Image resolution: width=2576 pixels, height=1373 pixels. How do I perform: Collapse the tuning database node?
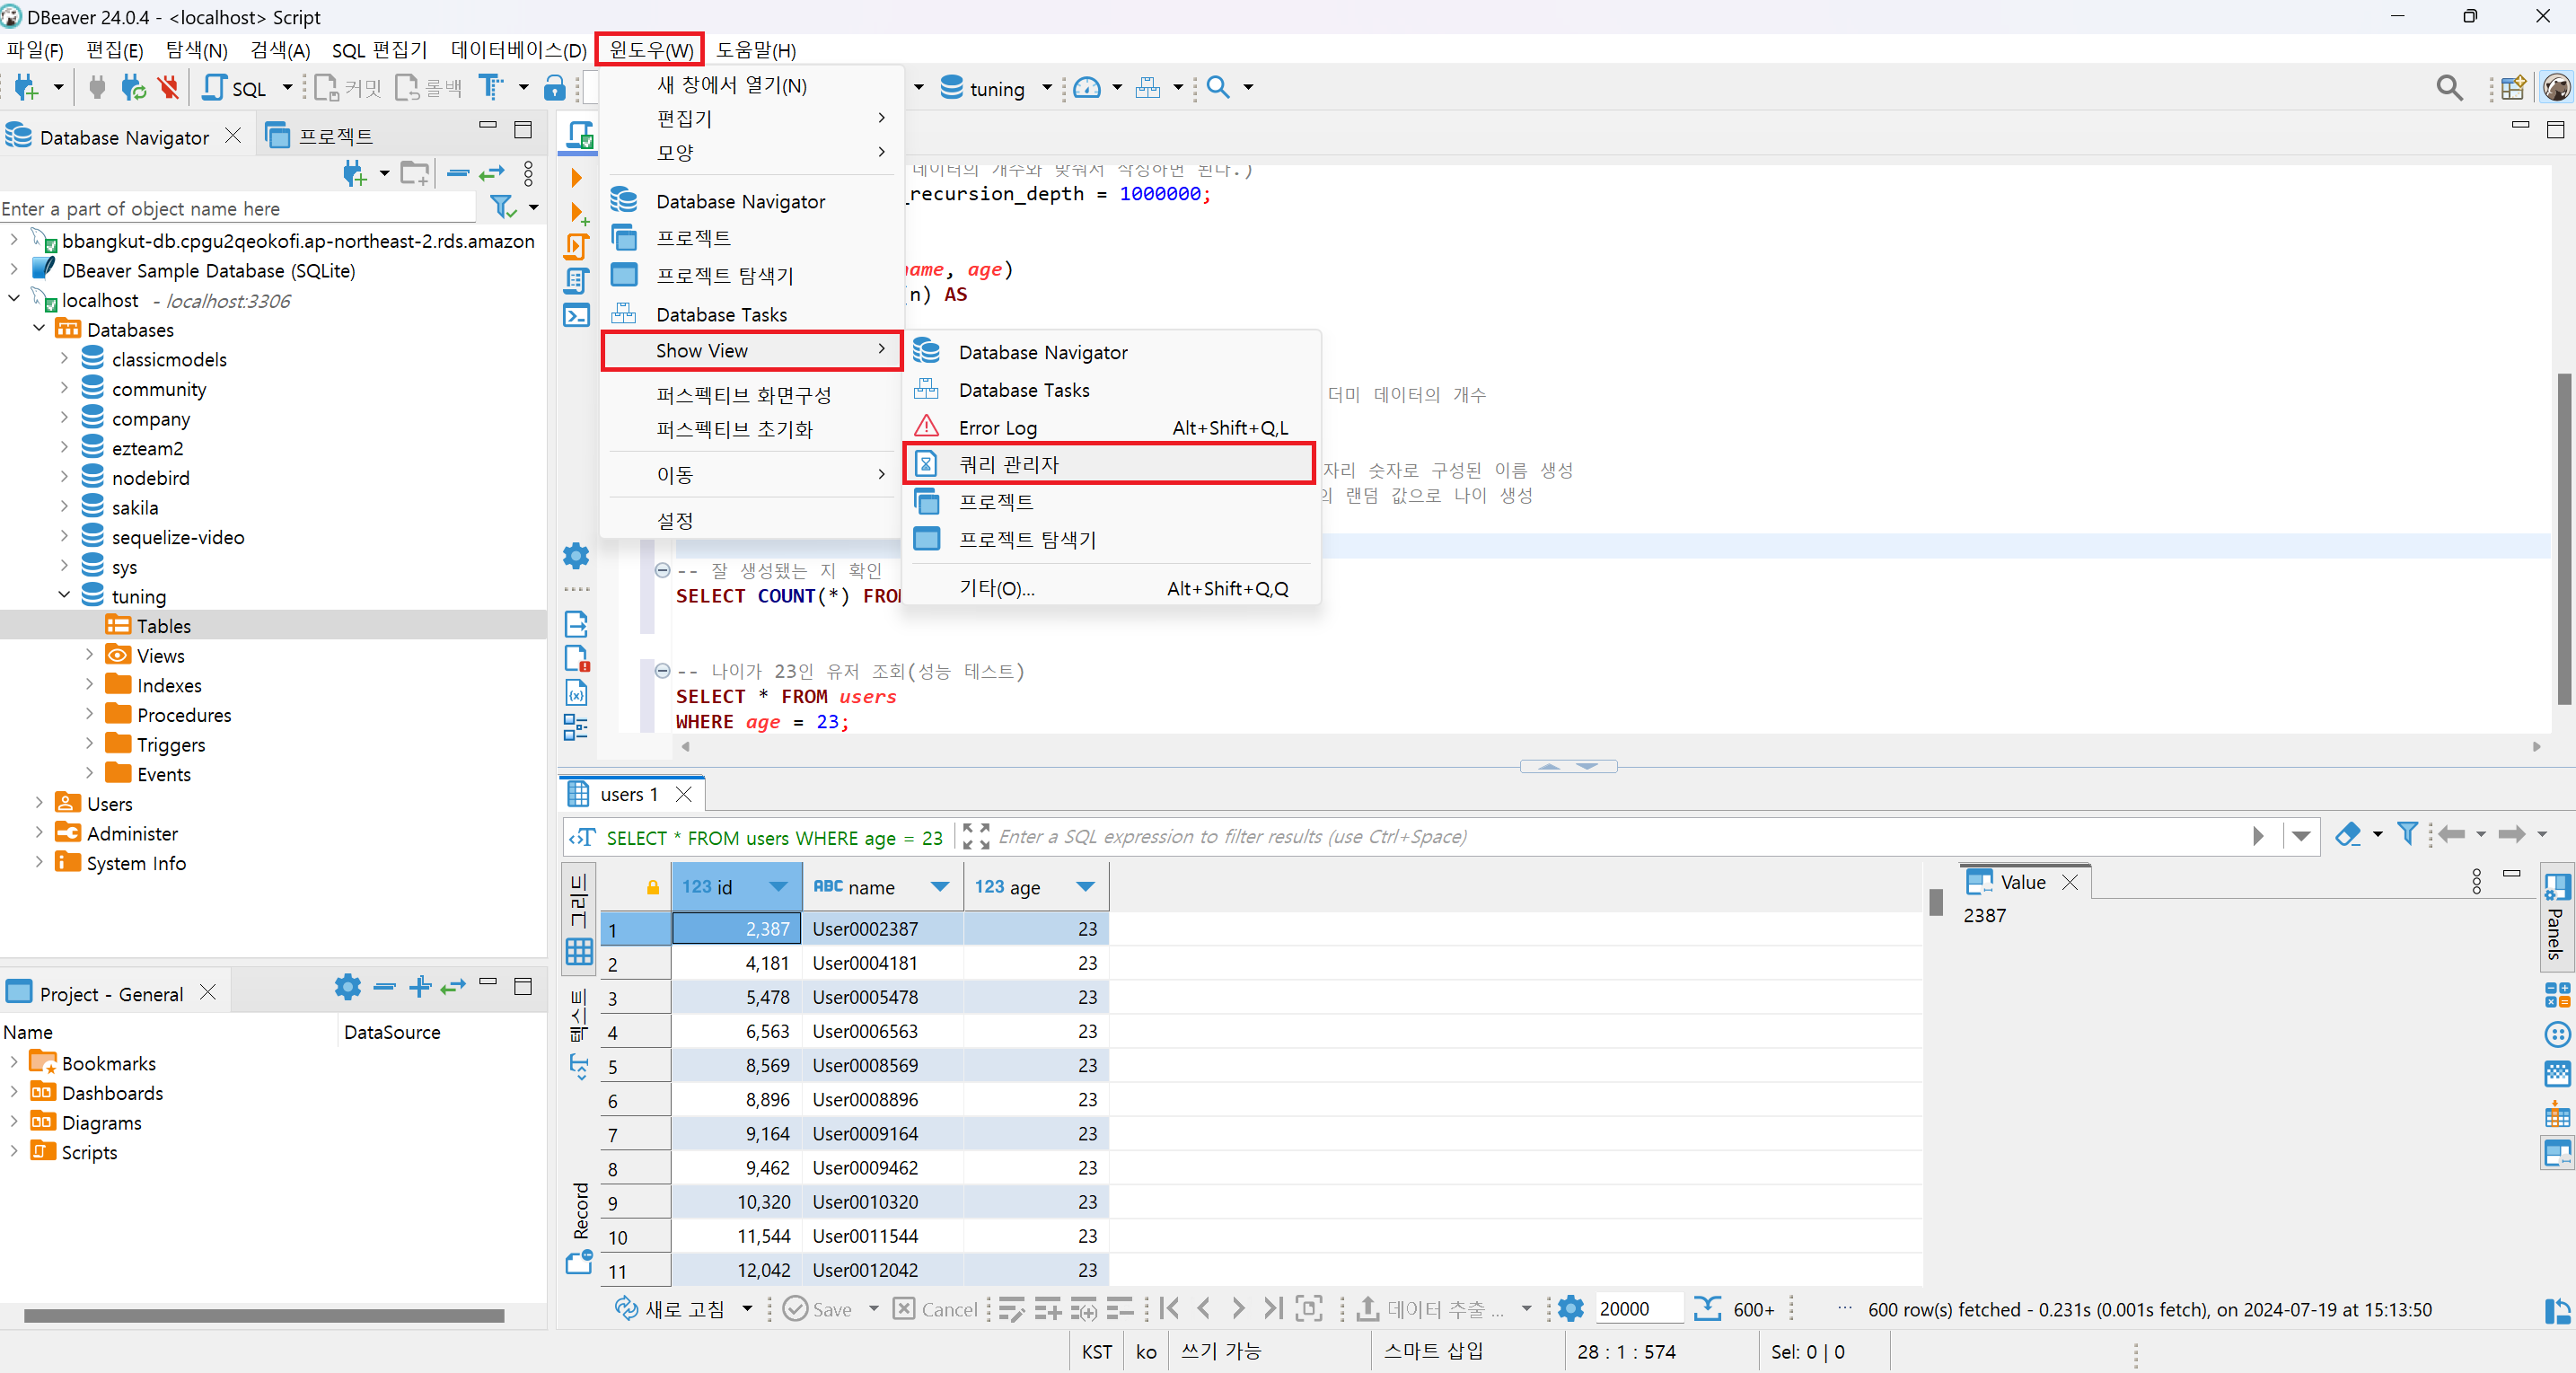pyautogui.click(x=64, y=596)
